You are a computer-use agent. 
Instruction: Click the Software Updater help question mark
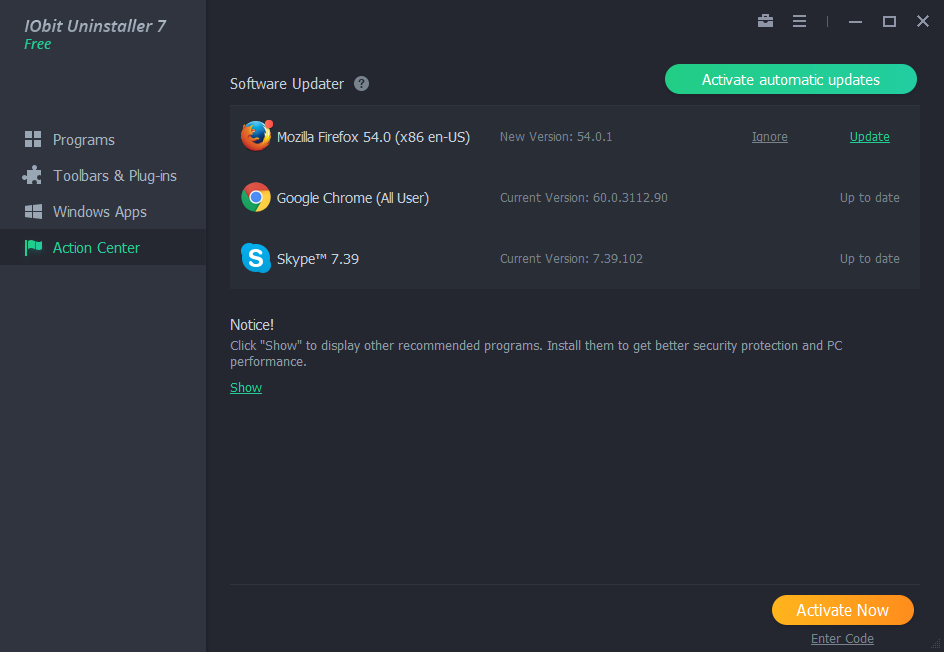click(x=361, y=84)
